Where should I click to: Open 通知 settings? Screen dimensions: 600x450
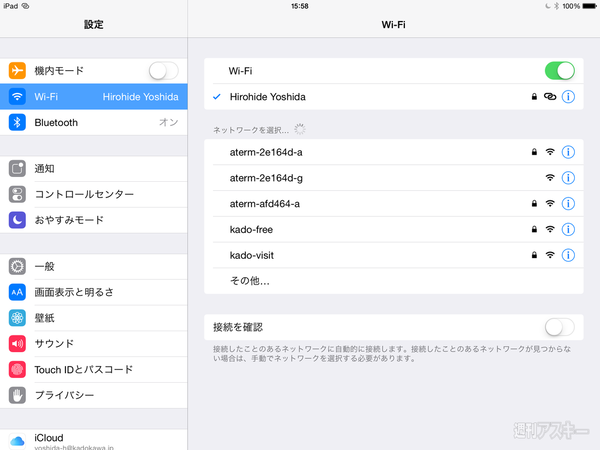[94, 169]
